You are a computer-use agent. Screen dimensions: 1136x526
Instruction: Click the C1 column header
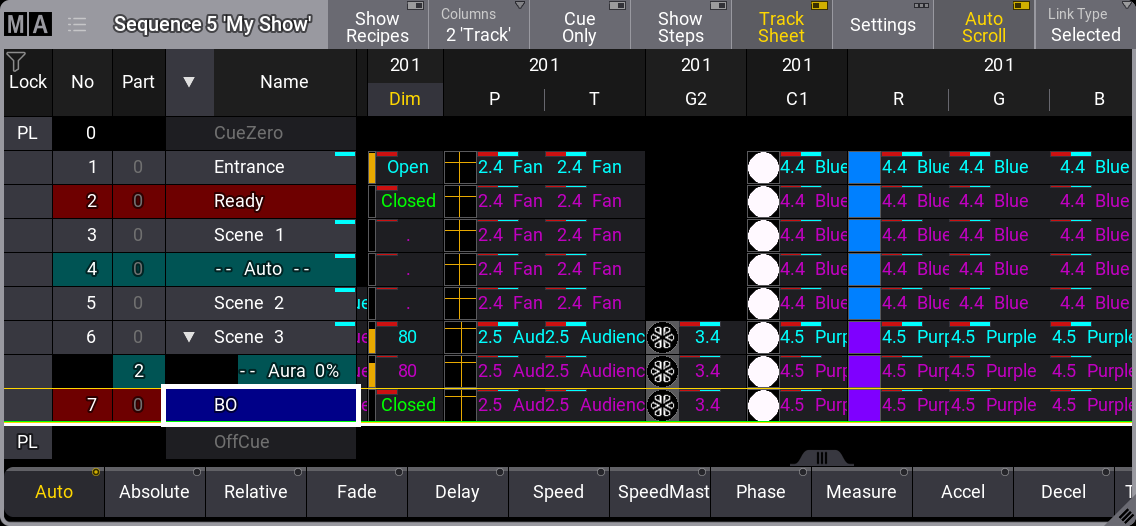tap(797, 99)
